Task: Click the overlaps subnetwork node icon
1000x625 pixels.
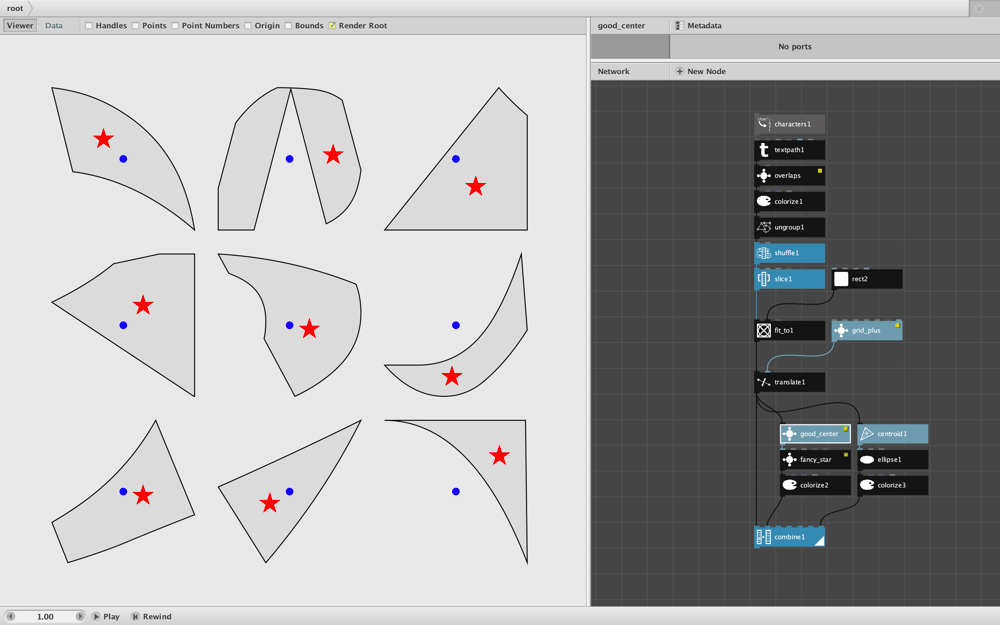Action: point(763,175)
